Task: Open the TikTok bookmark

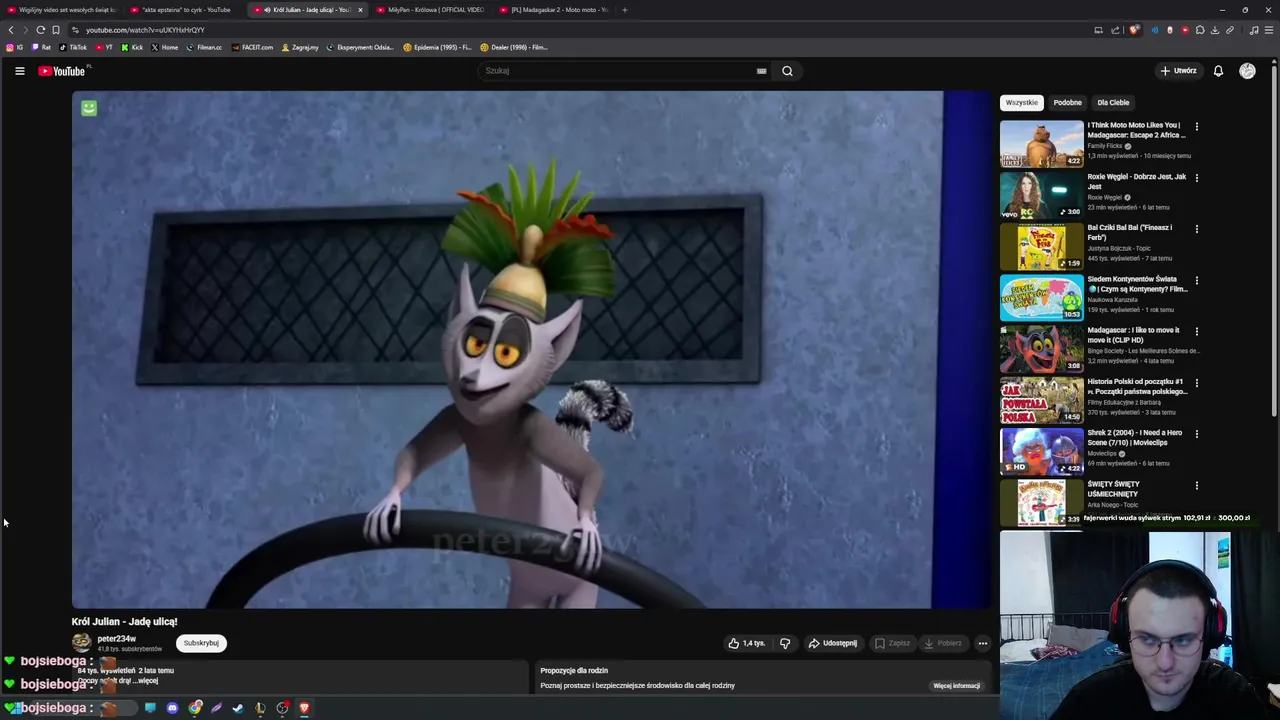Action: 73,47
